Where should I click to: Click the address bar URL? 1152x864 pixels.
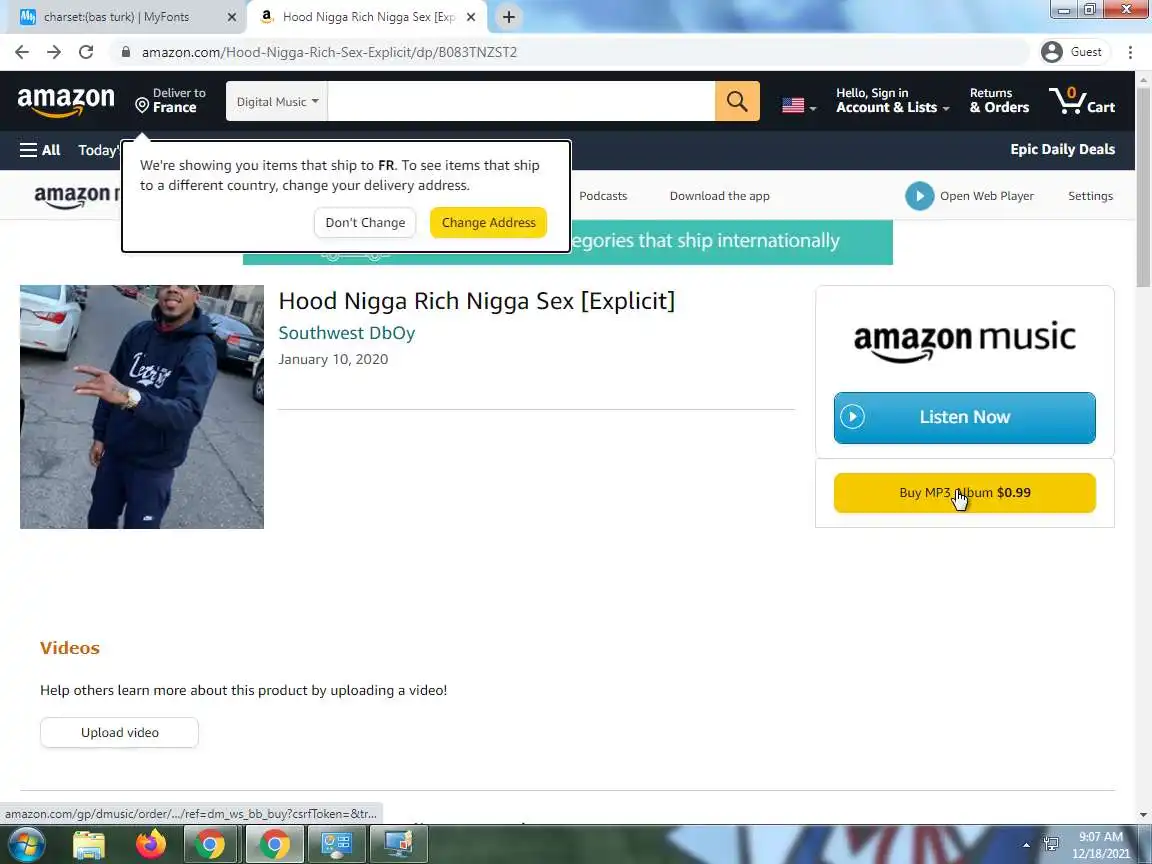coord(329,52)
